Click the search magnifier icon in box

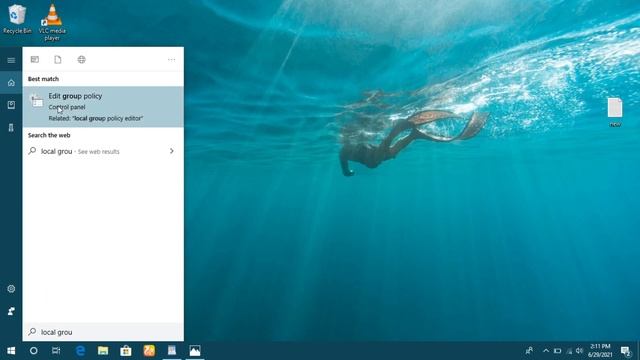(x=33, y=332)
